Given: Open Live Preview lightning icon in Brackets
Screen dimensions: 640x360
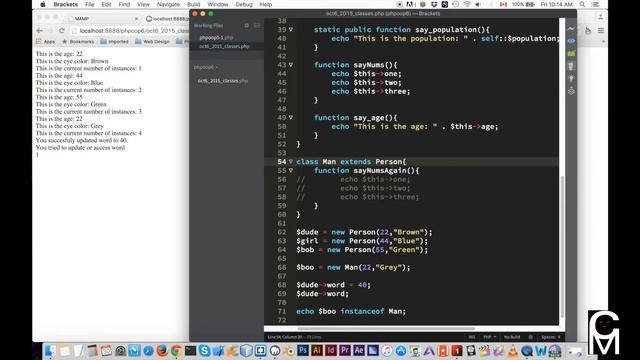Looking at the screenshot, I should [x=571, y=29].
